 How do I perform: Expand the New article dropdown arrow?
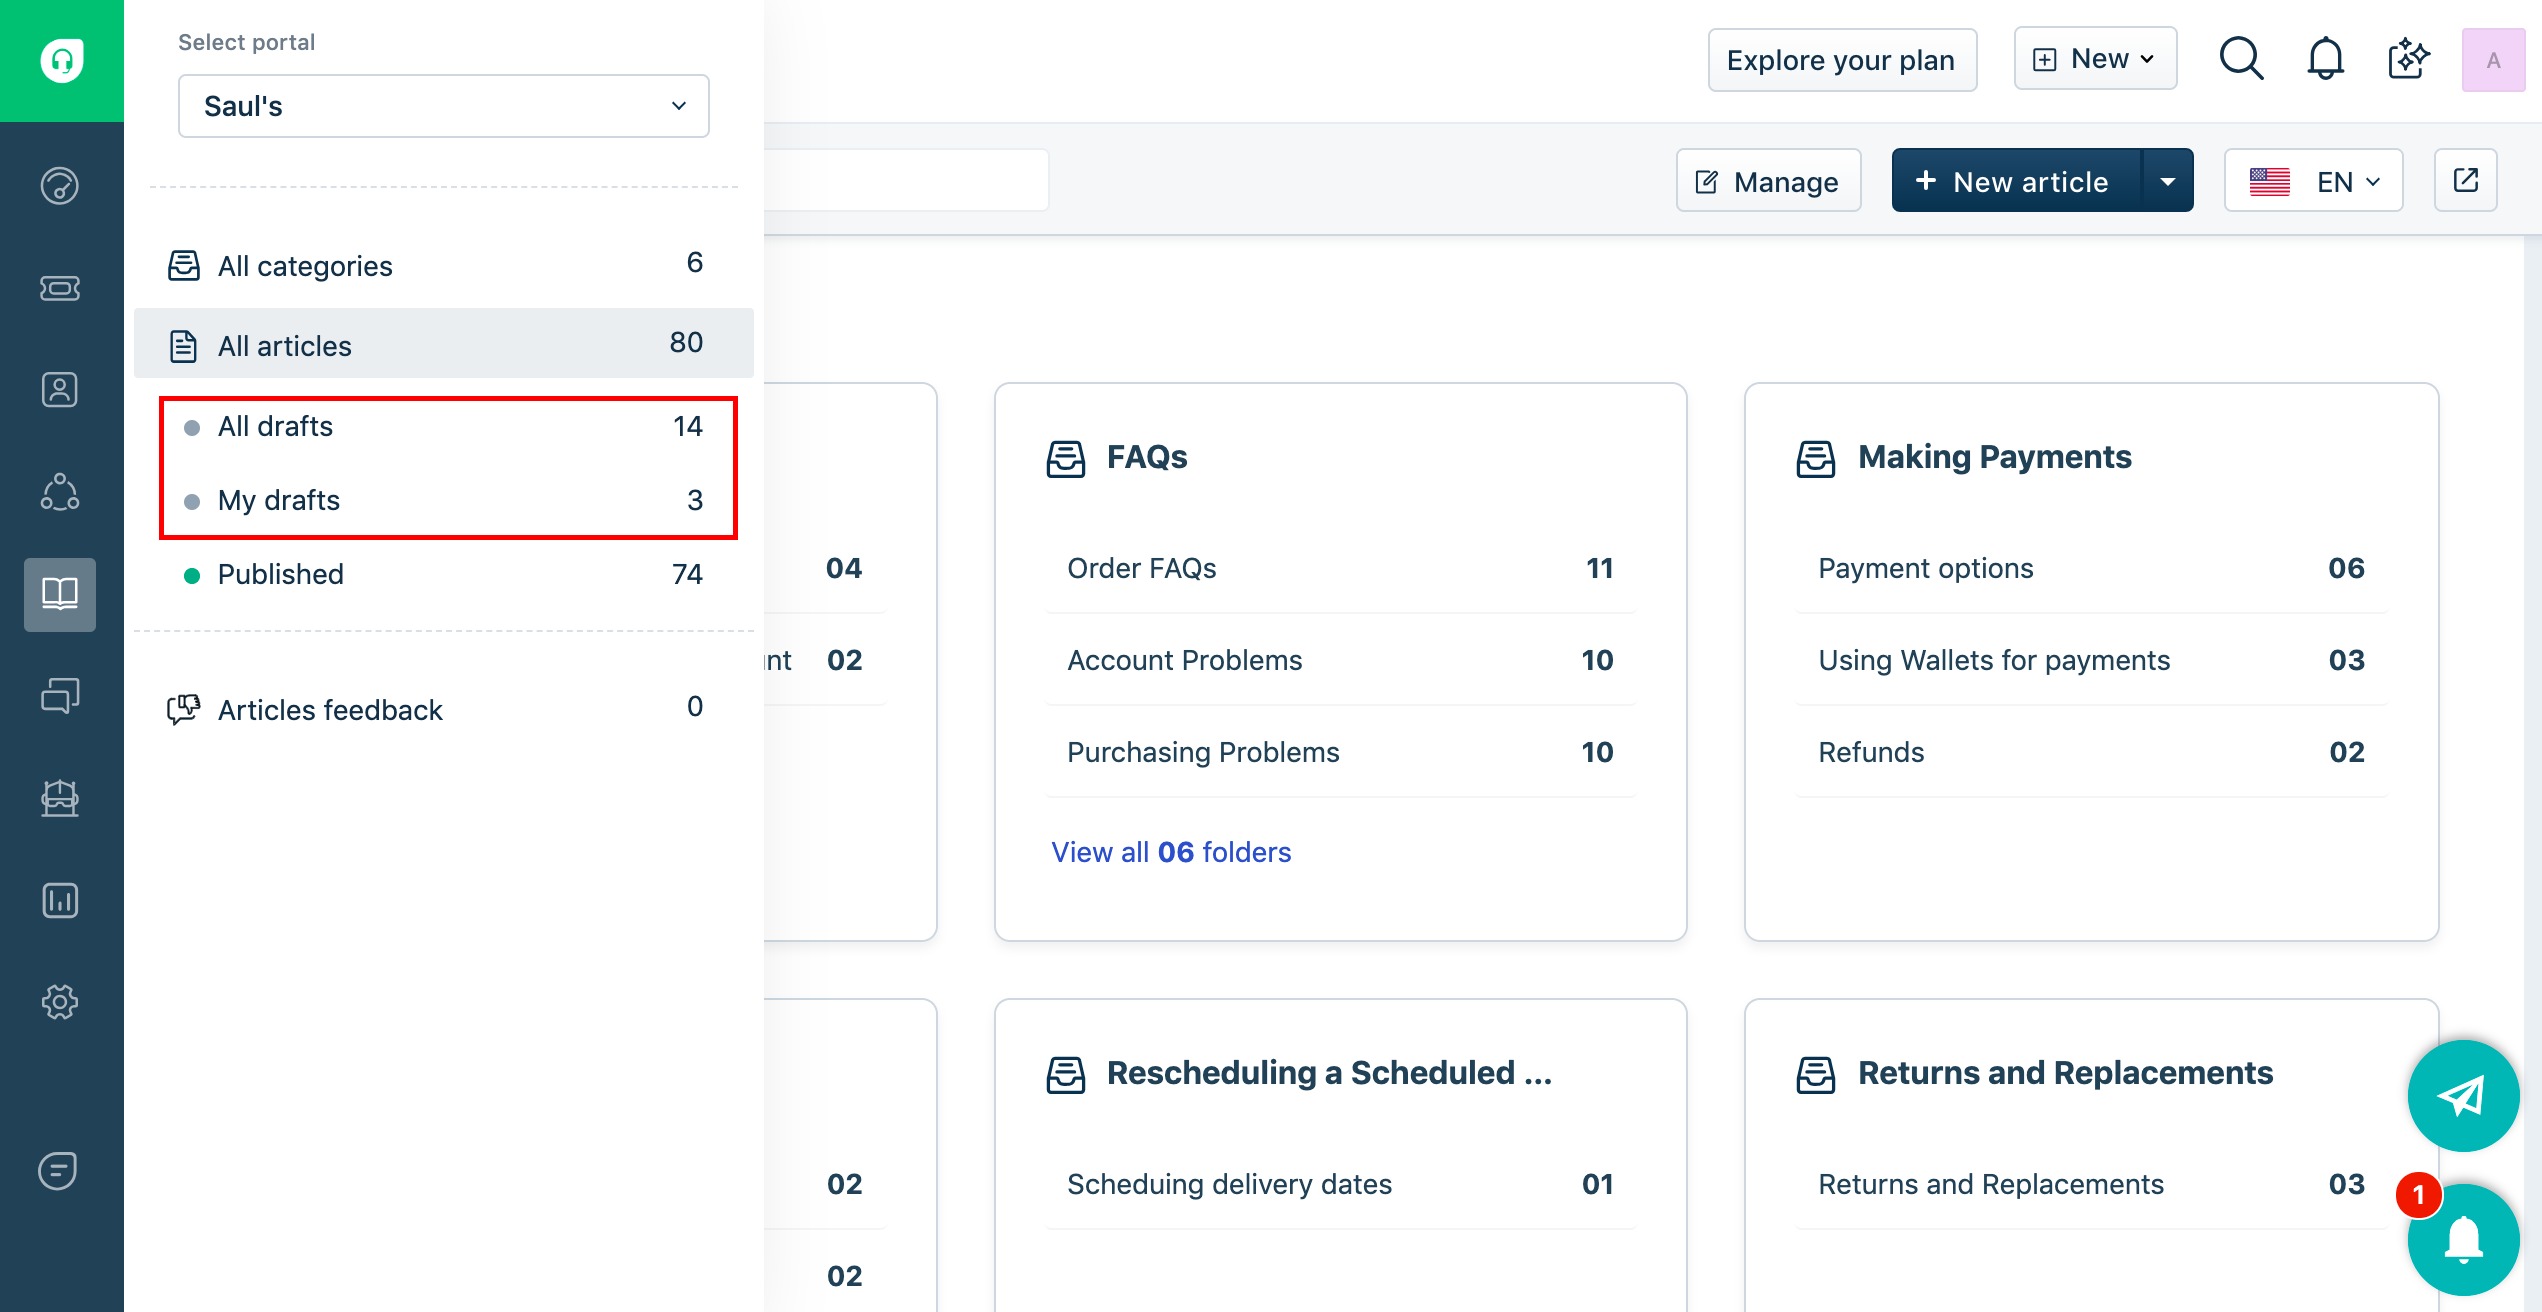point(2167,181)
